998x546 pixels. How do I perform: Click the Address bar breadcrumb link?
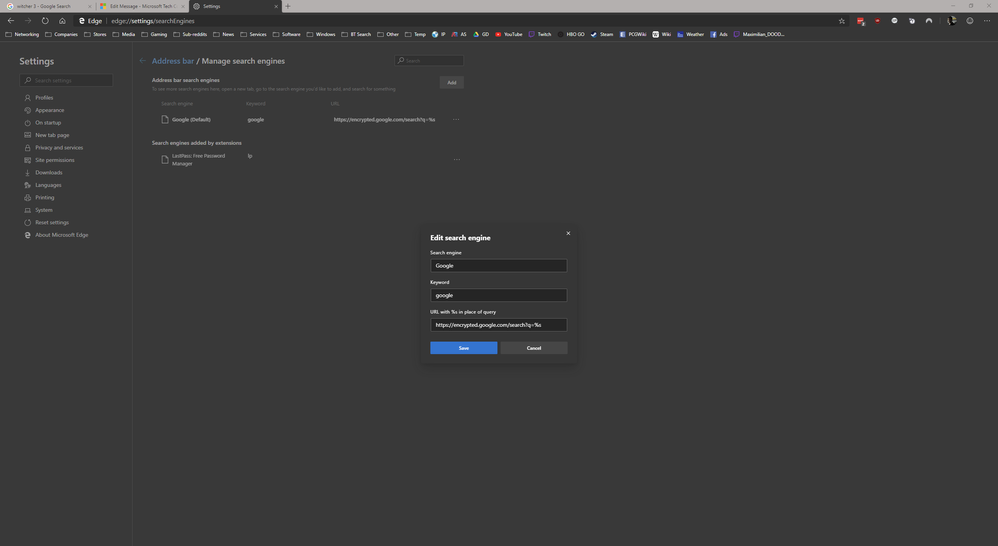(x=172, y=61)
